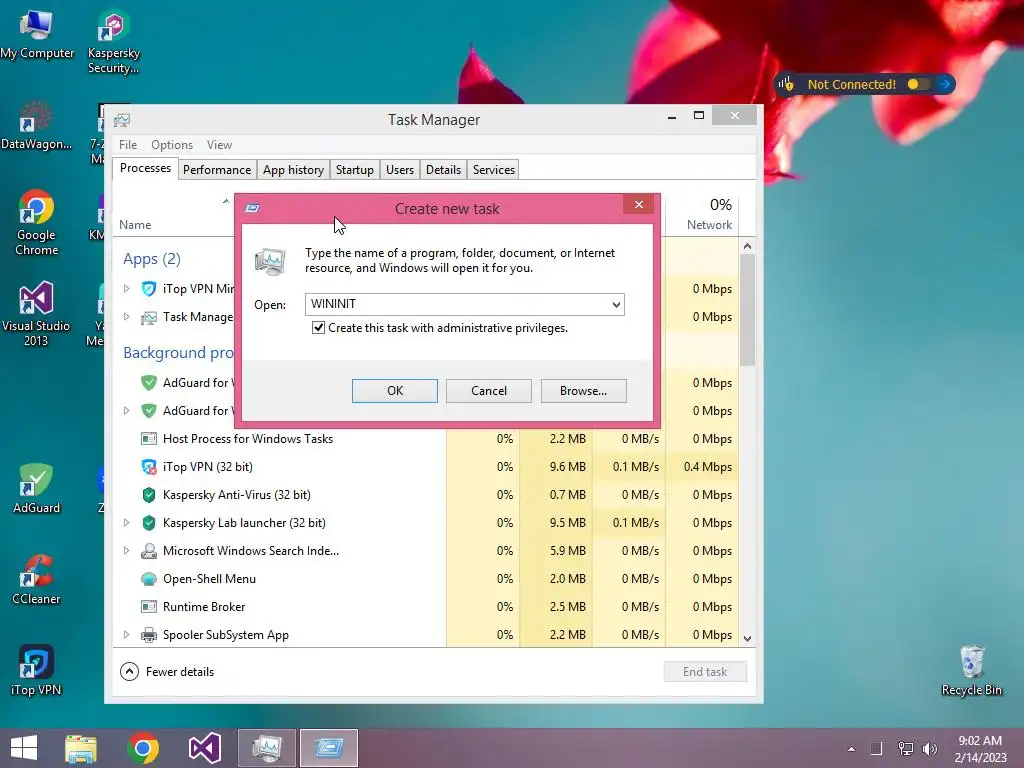Toggle administrative privileges checkbox

point(318,328)
